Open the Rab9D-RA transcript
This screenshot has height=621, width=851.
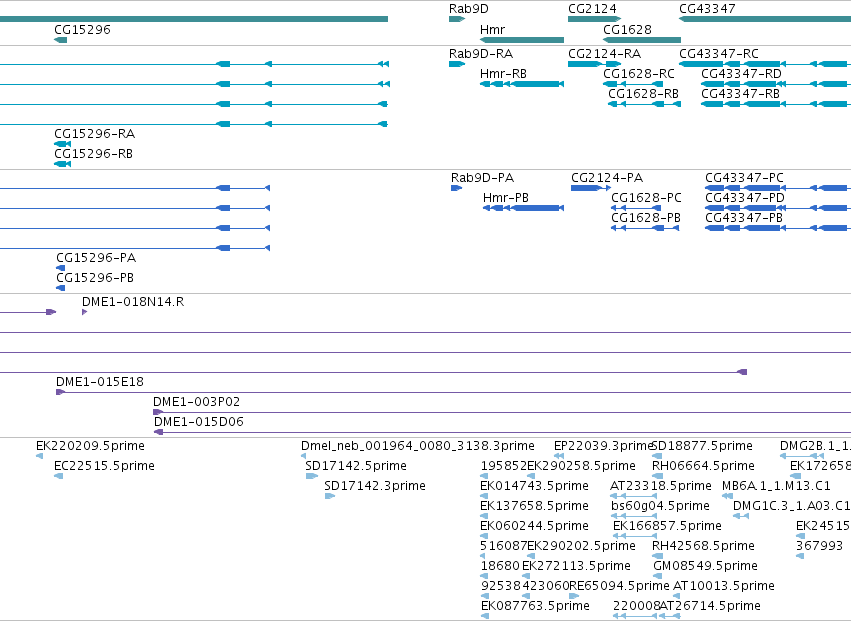(x=457, y=64)
